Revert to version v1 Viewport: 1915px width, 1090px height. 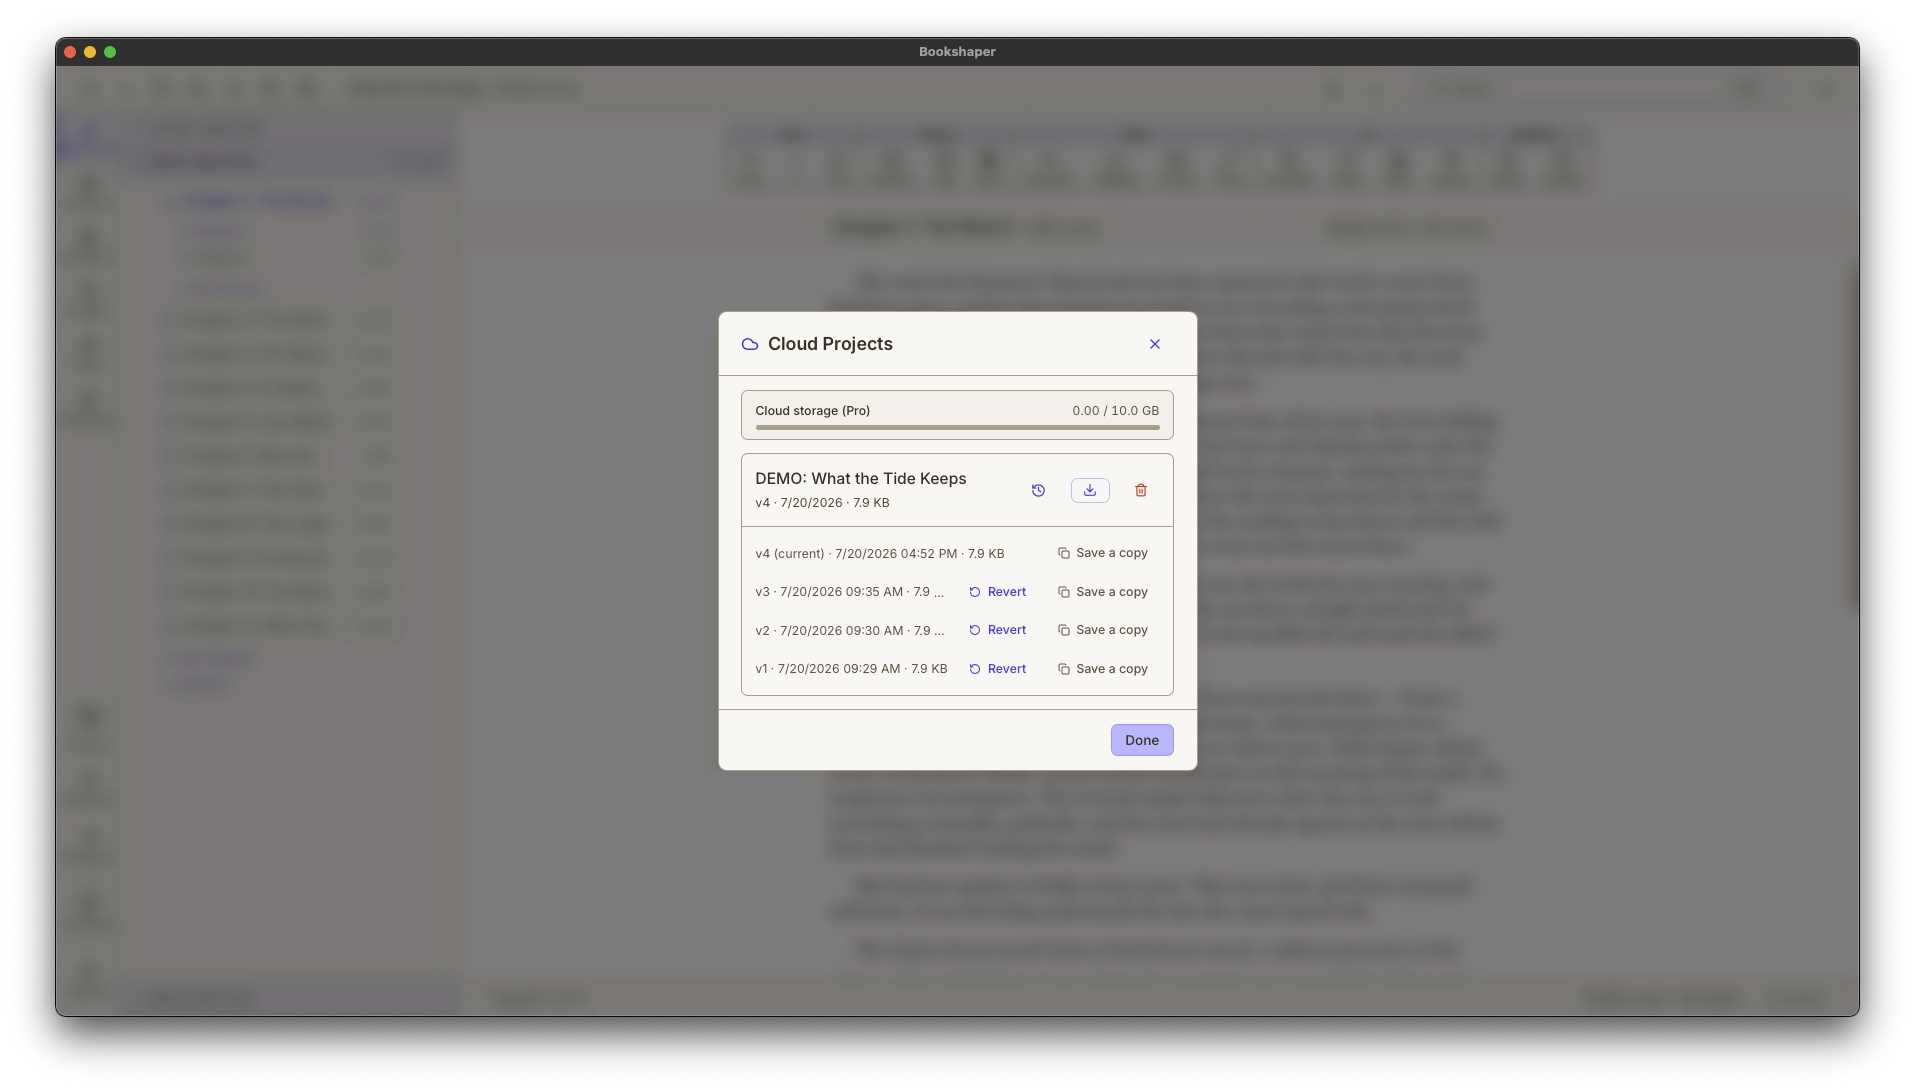[998, 669]
